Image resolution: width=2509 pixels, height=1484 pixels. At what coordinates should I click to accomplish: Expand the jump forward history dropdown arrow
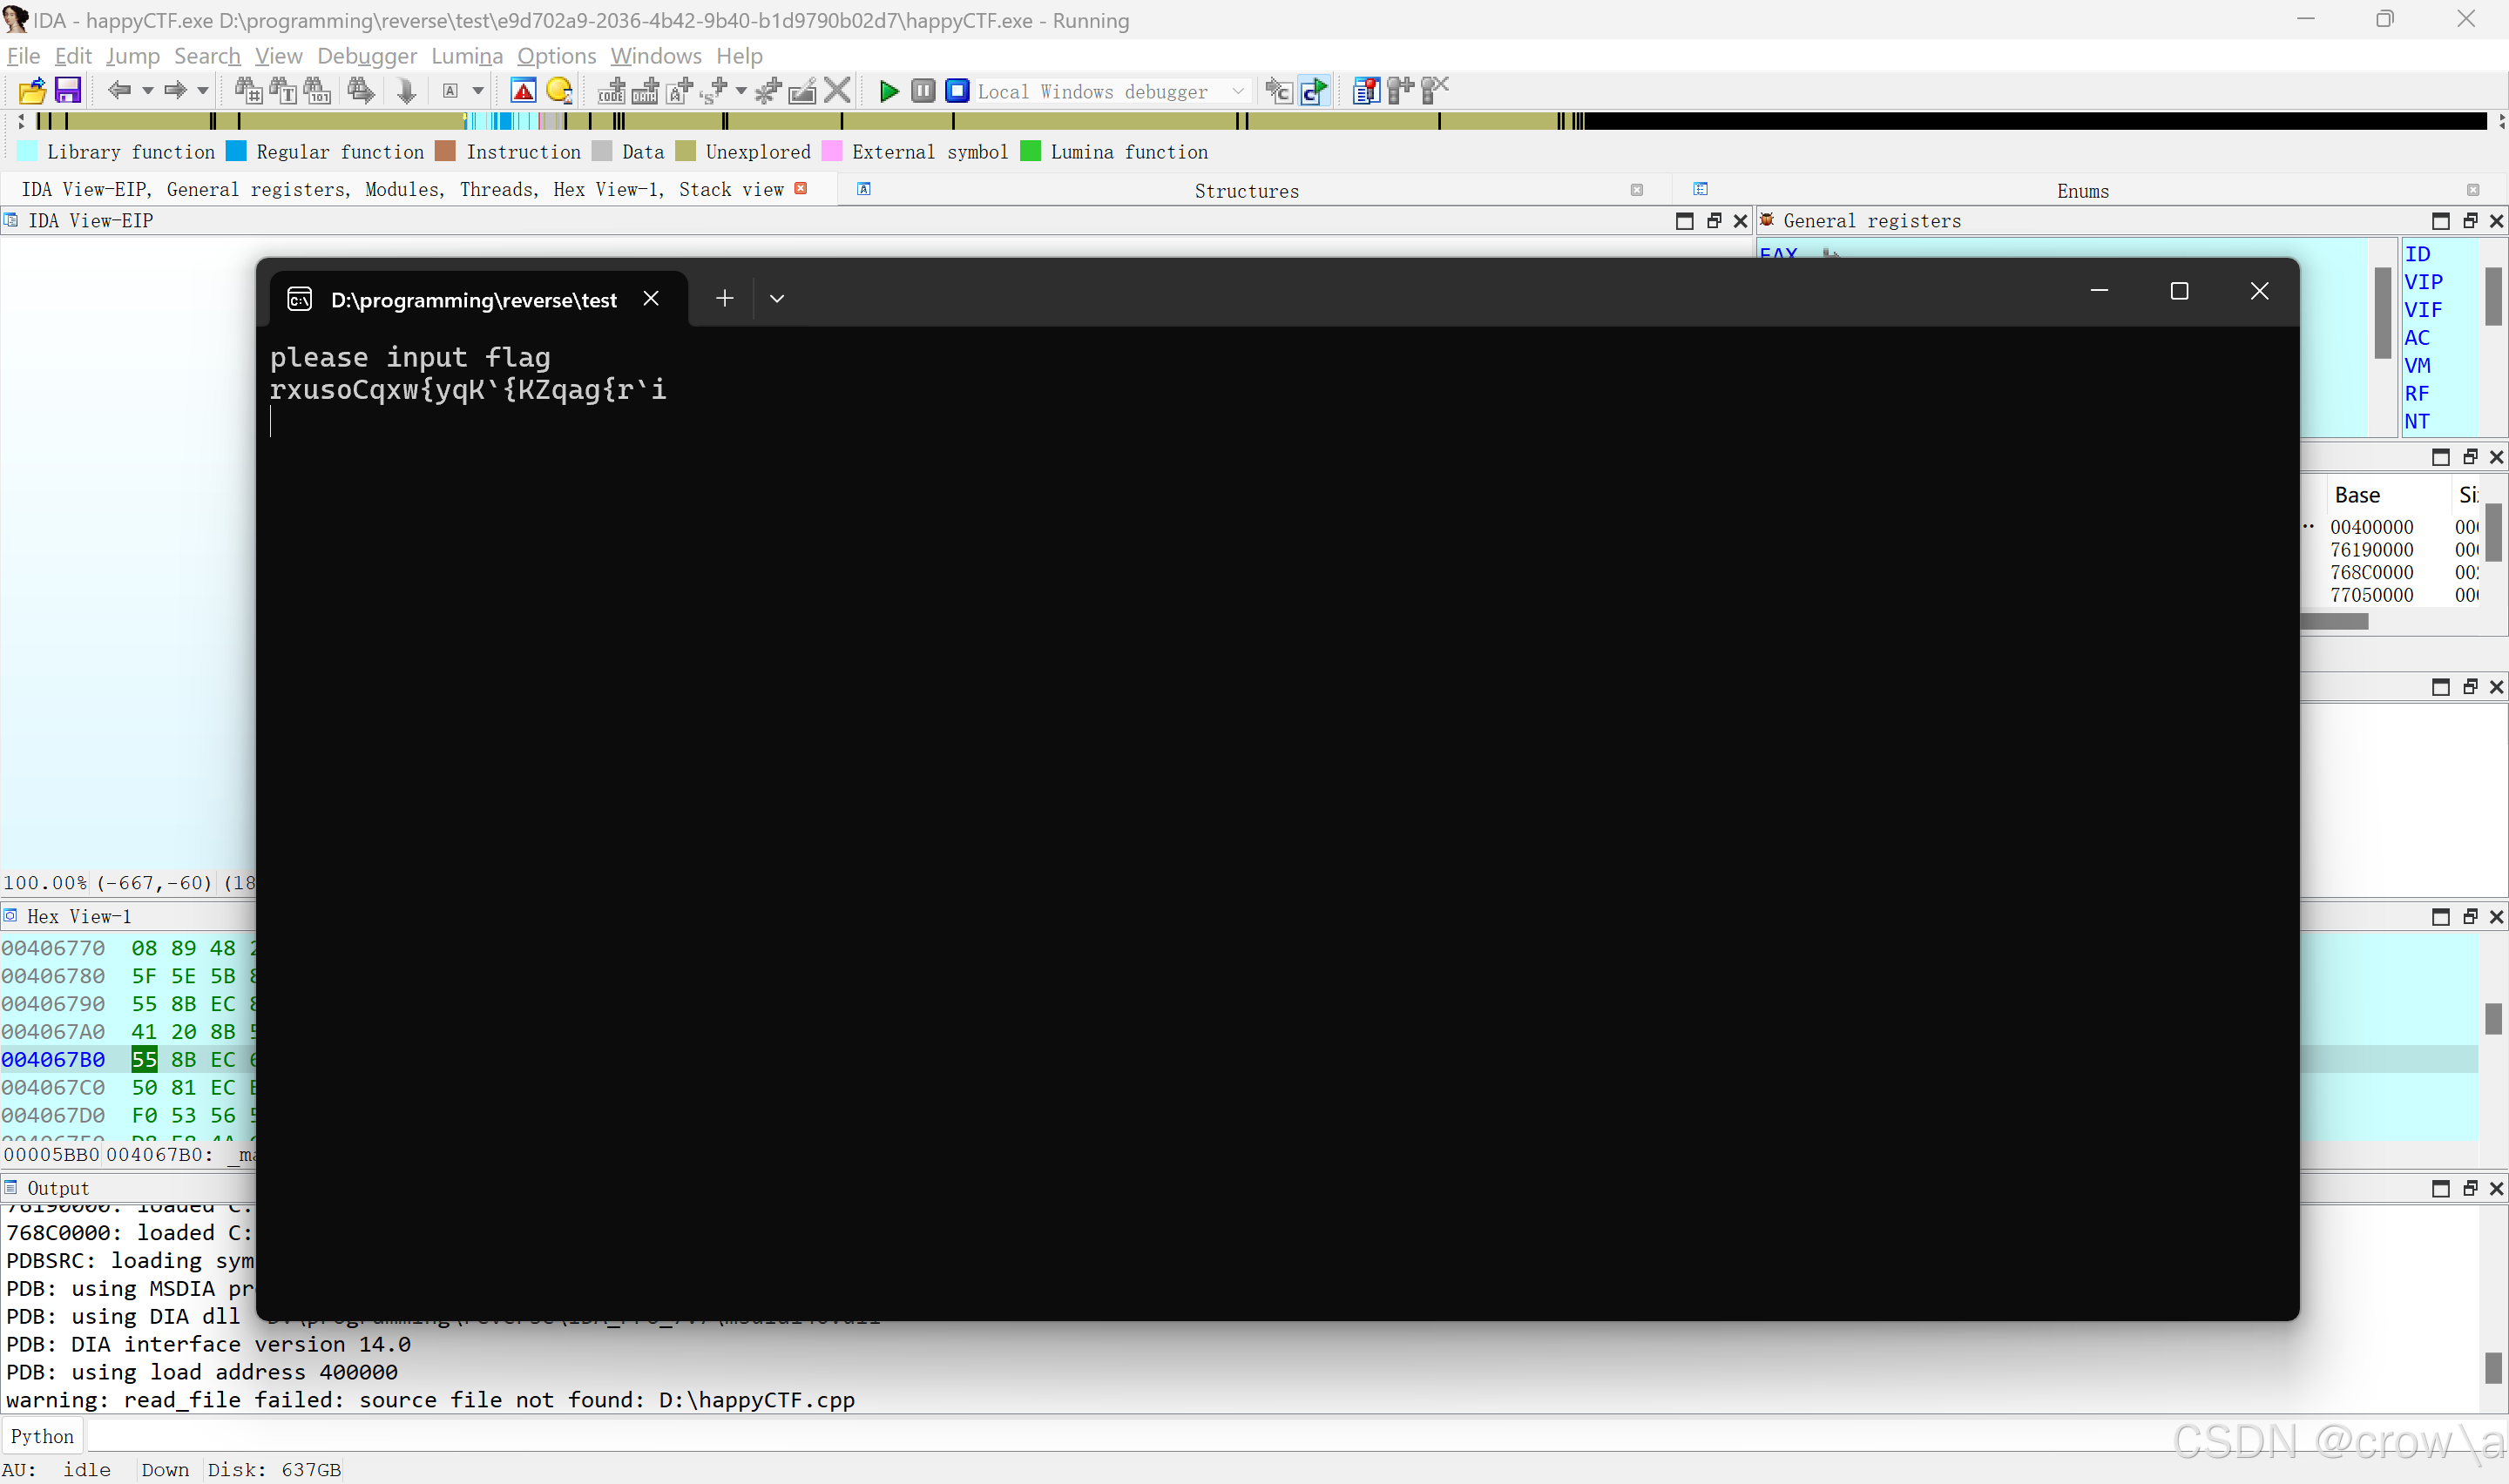coord(203,91)
